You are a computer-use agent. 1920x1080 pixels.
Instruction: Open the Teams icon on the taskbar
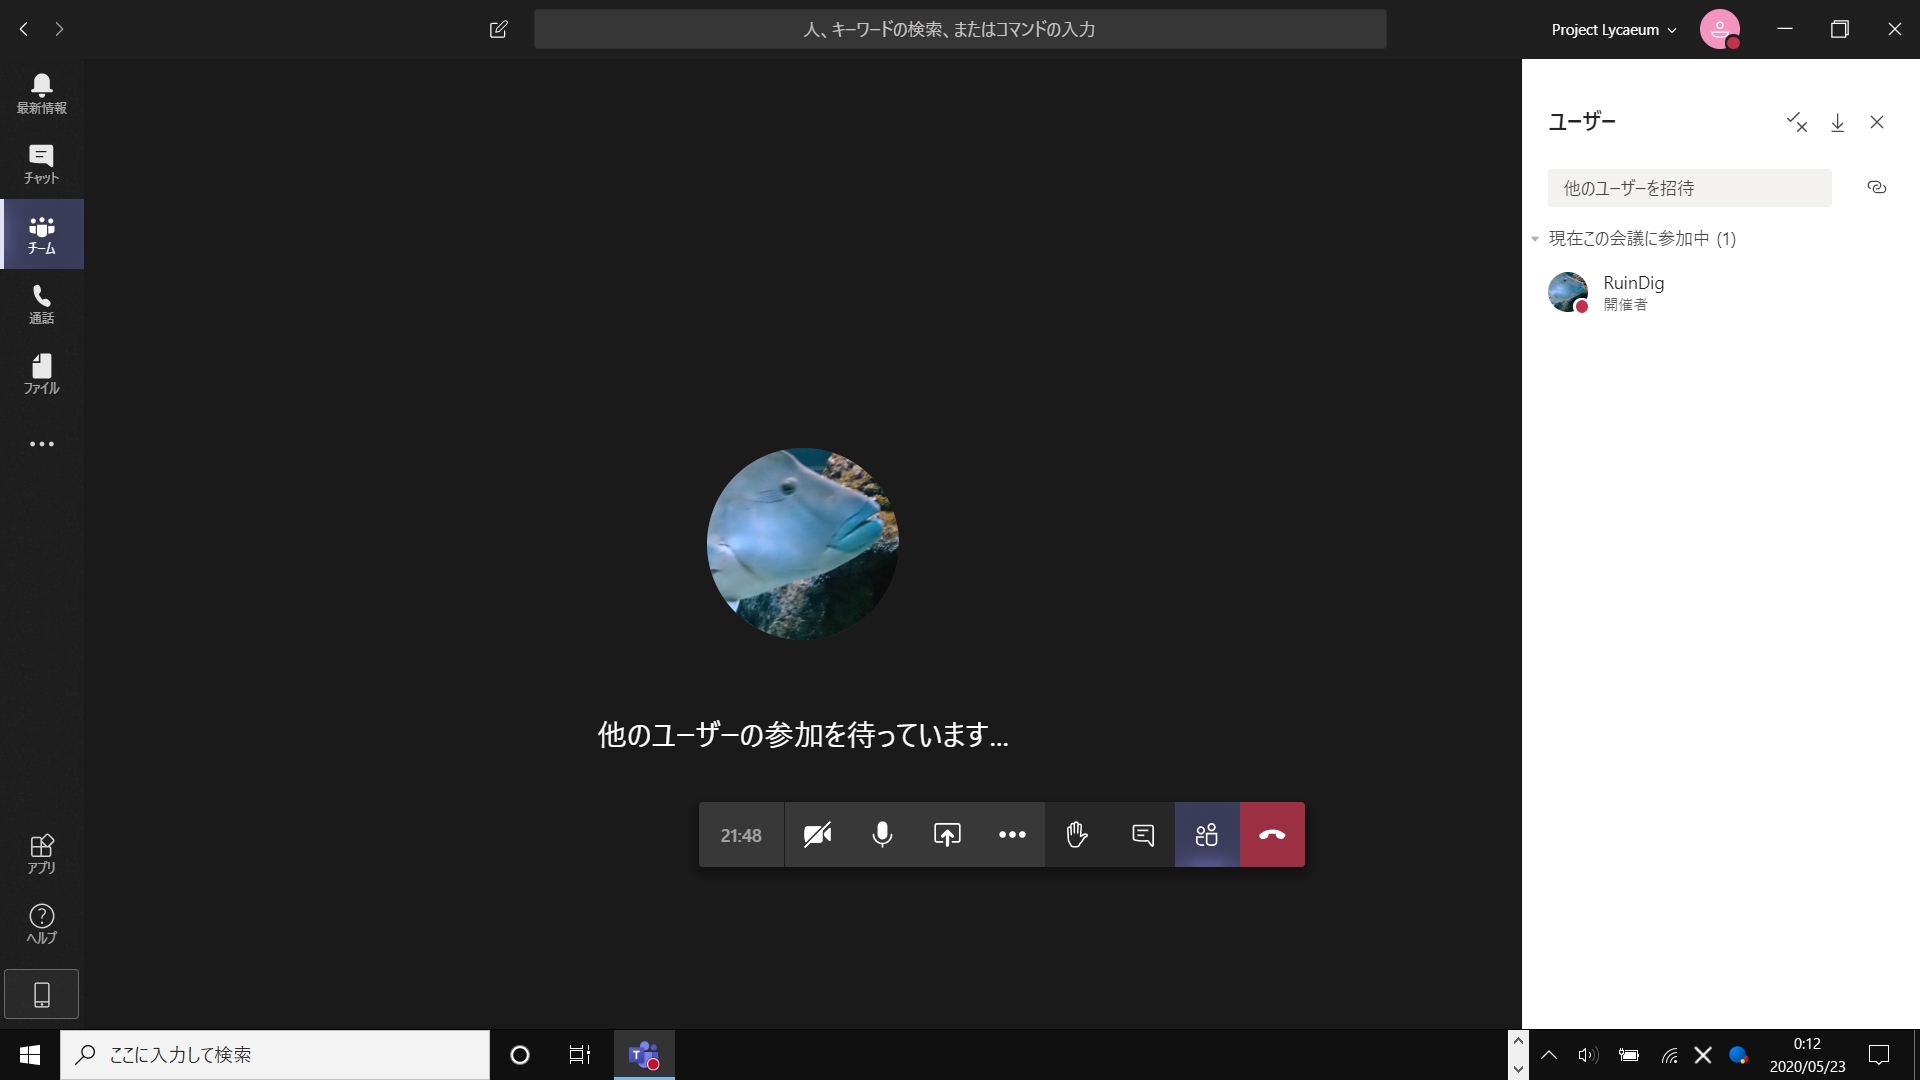(x=643, y=1054)
